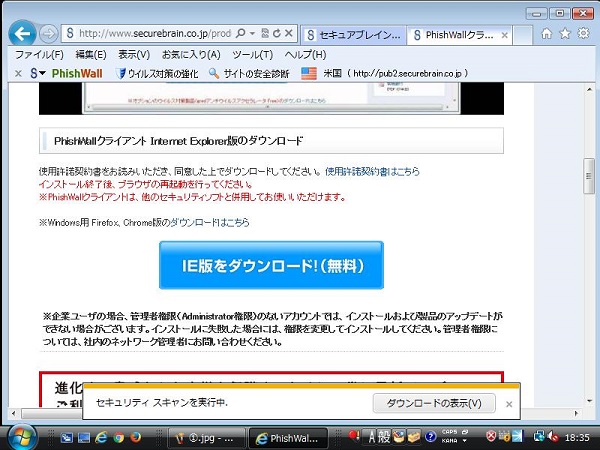Click the PhishWal... IE taskbar button
This screenshot has width=600, height=450.
[x=289, y=438]
